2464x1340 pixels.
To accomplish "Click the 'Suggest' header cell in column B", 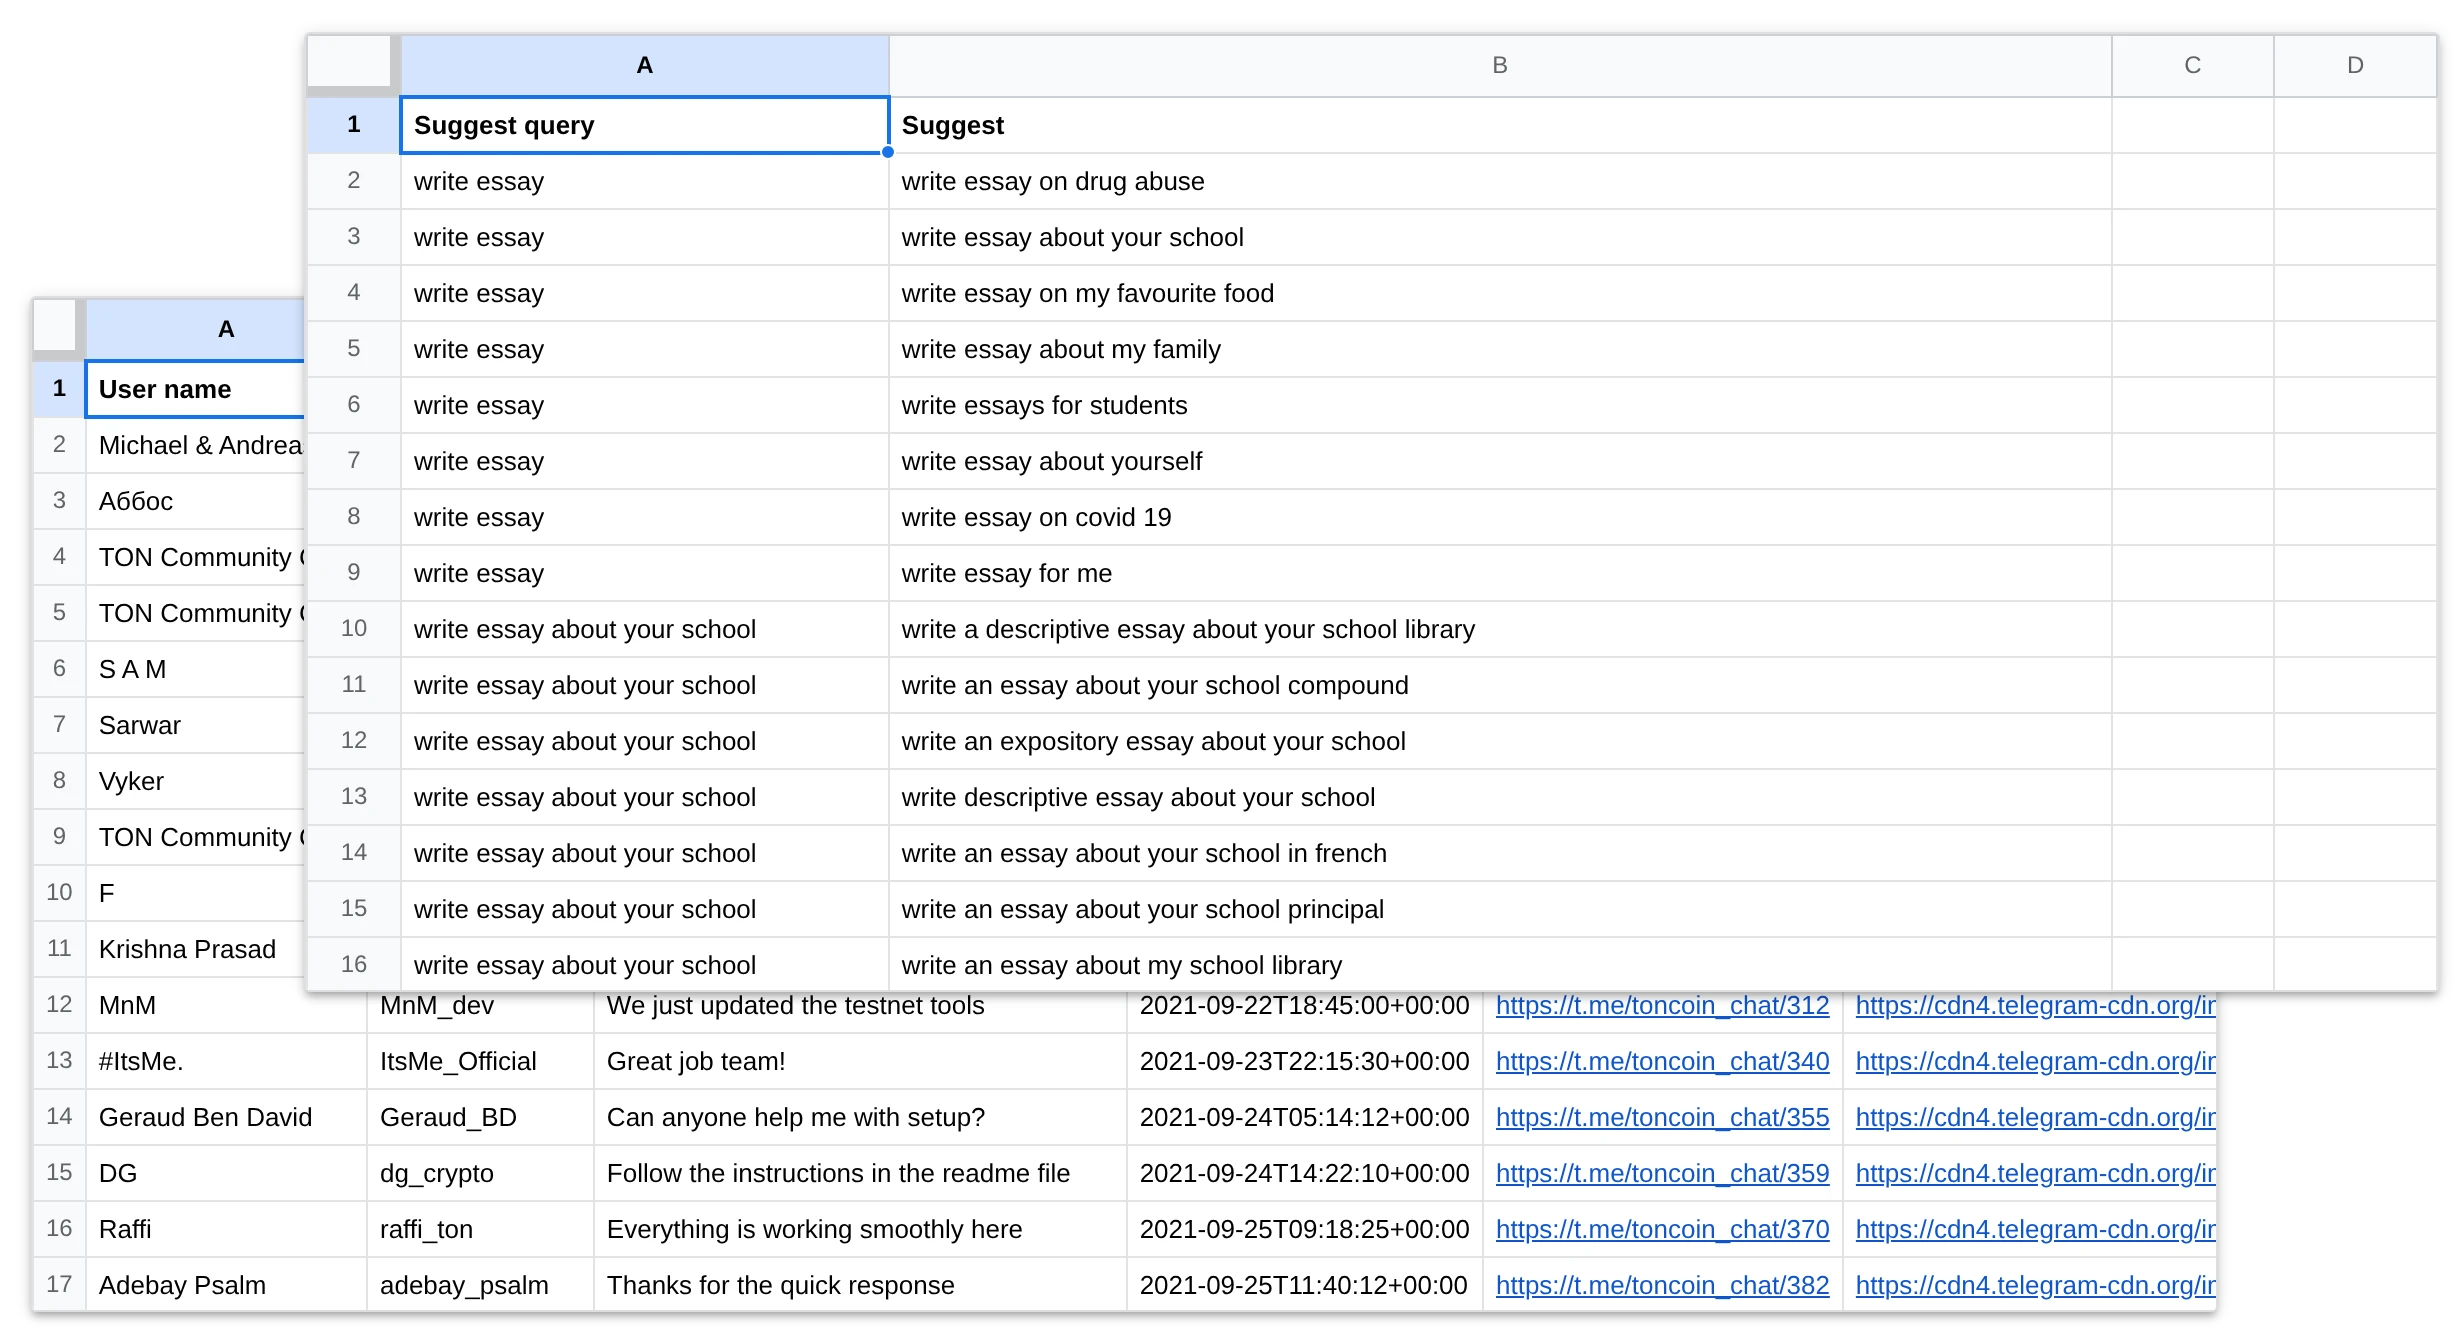I will (x=1500, y=125).
